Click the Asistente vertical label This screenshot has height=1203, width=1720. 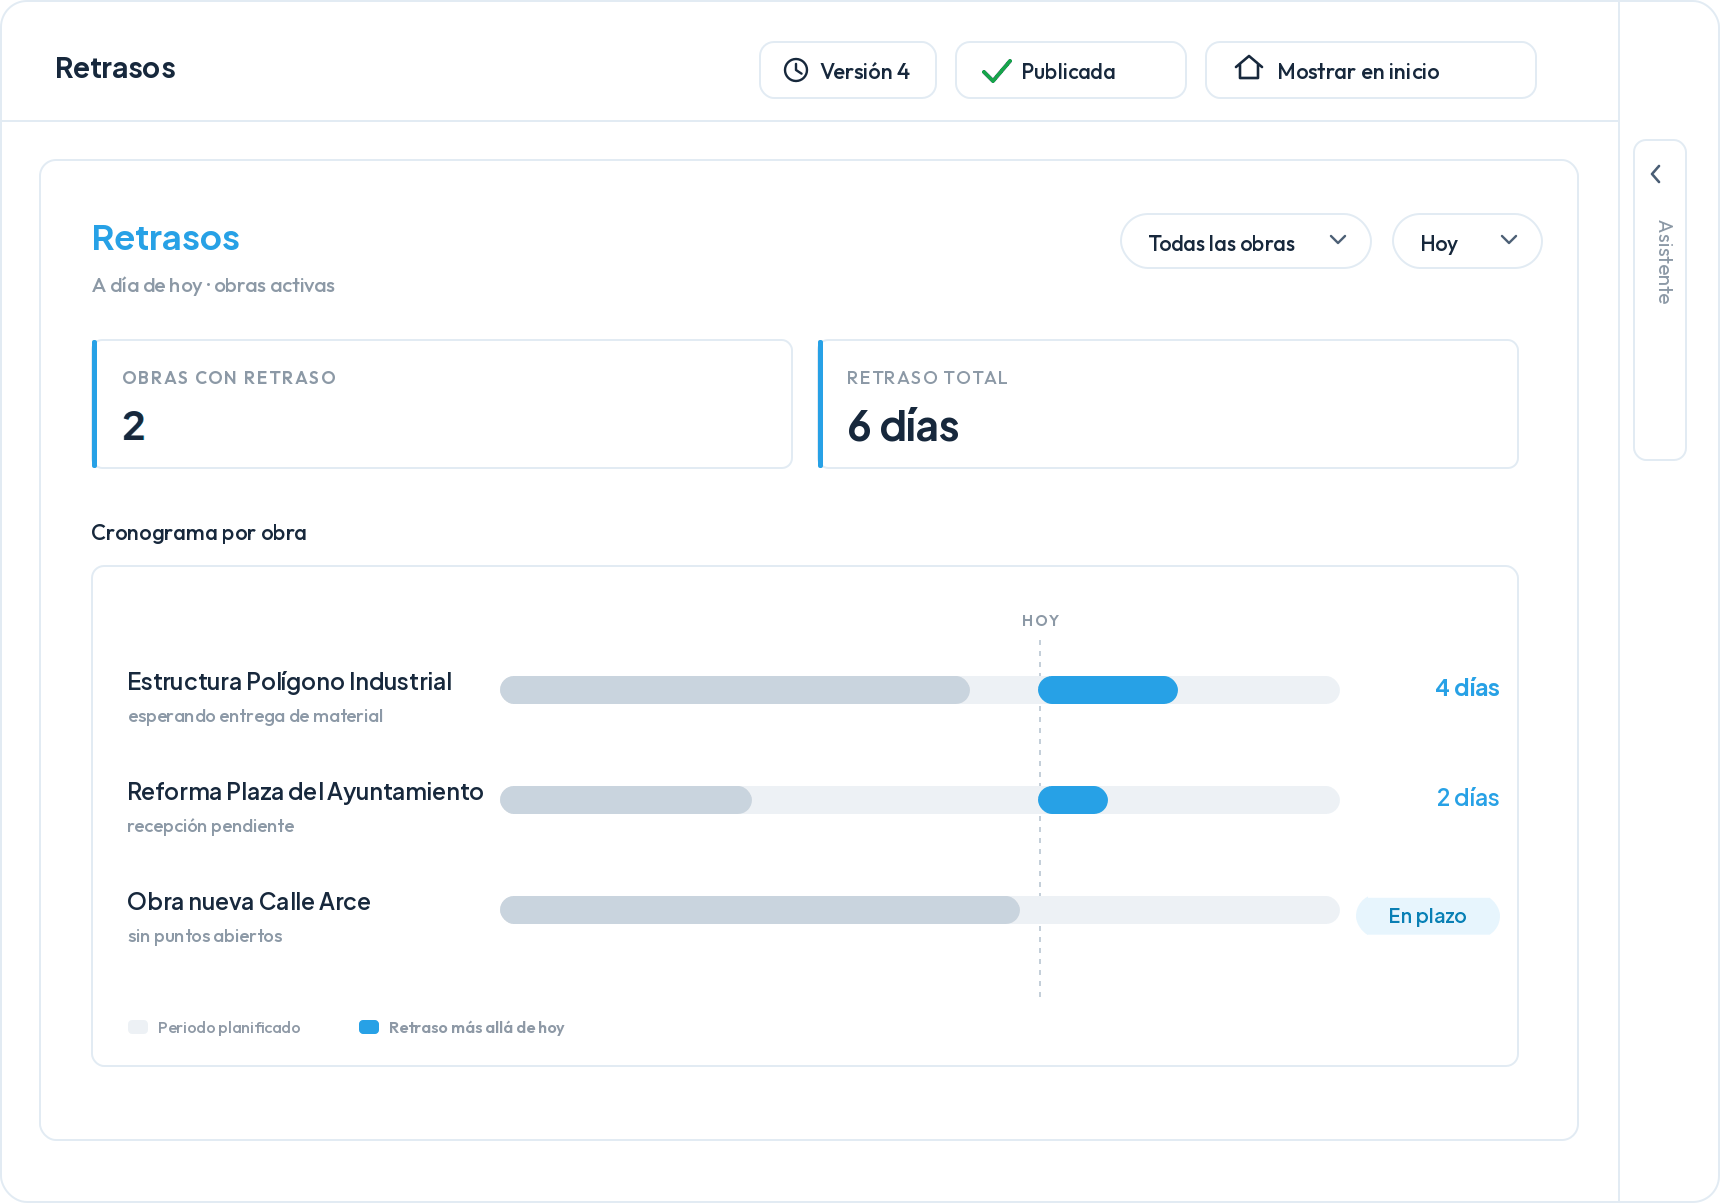pos(1664,262)
